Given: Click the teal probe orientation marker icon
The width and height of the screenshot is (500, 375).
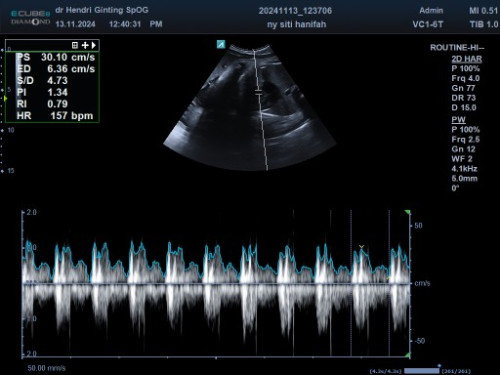Looking at the screenshot, I should pos(221,44).
